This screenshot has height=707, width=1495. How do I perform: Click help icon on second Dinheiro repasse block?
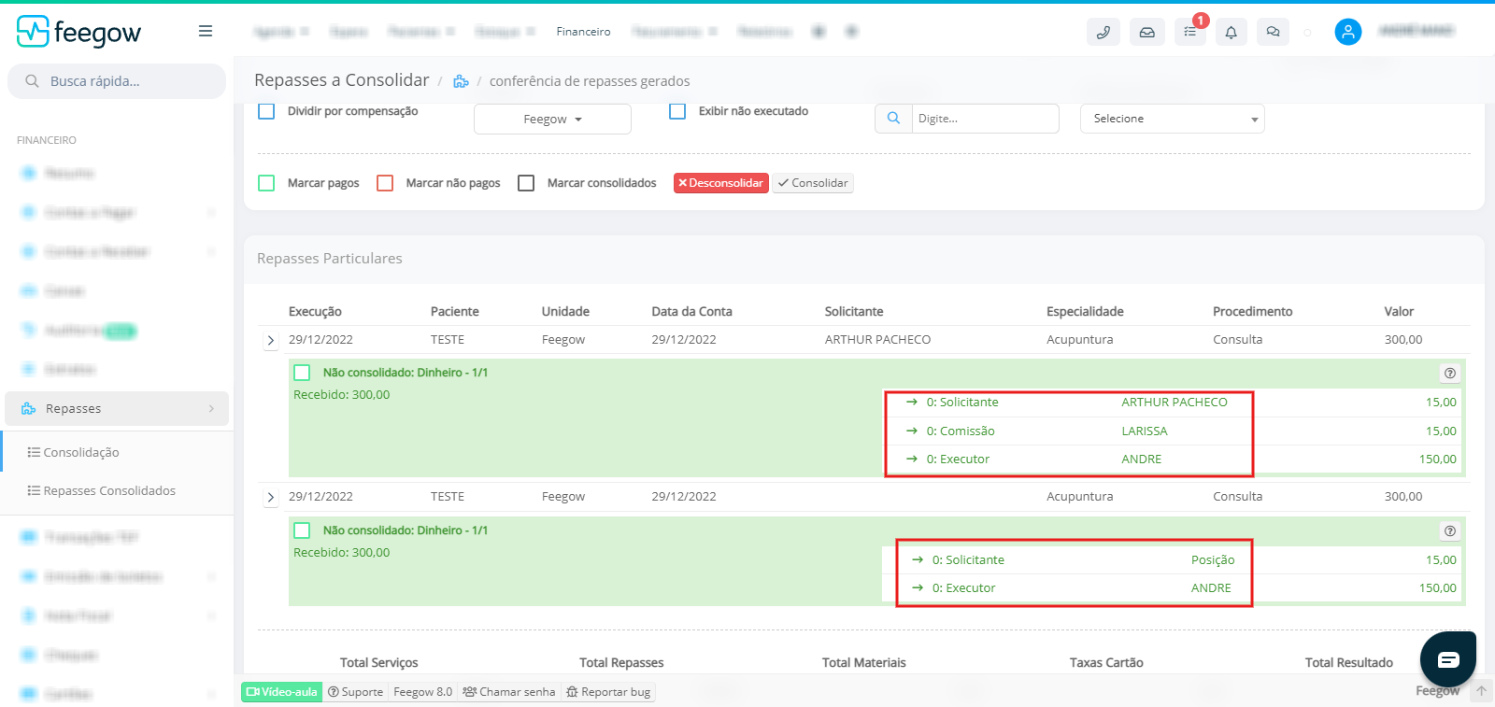point(1450,531)
